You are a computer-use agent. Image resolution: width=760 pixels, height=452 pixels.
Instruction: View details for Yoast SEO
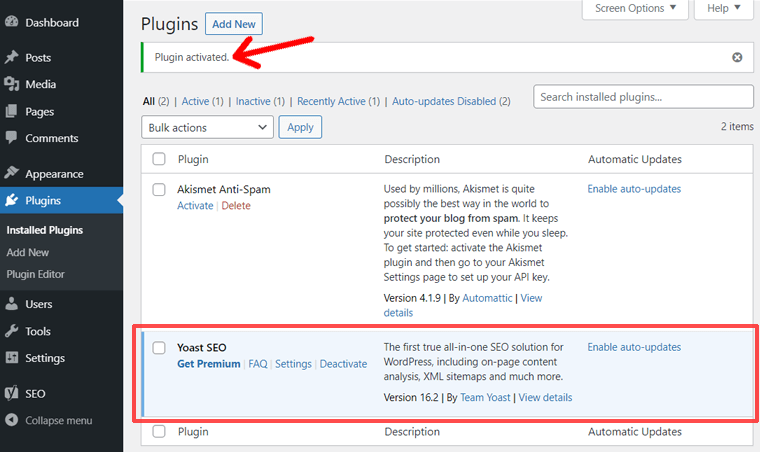point(545,397)
